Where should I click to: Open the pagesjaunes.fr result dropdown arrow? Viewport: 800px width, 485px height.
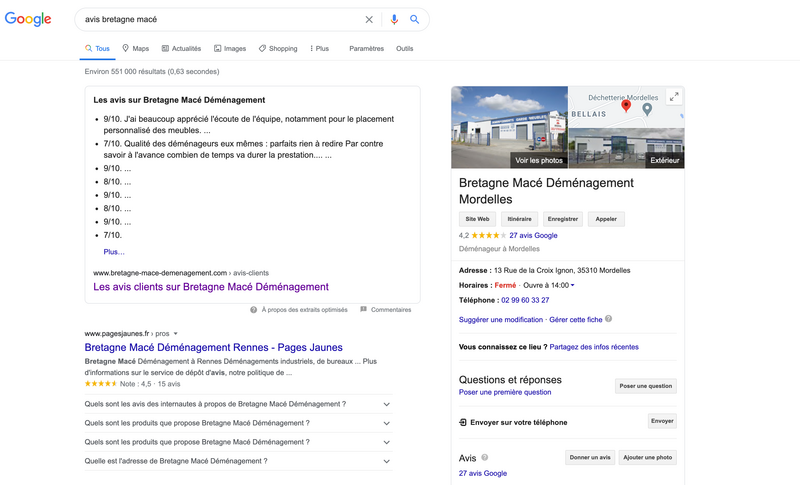[x=176, y=334]
